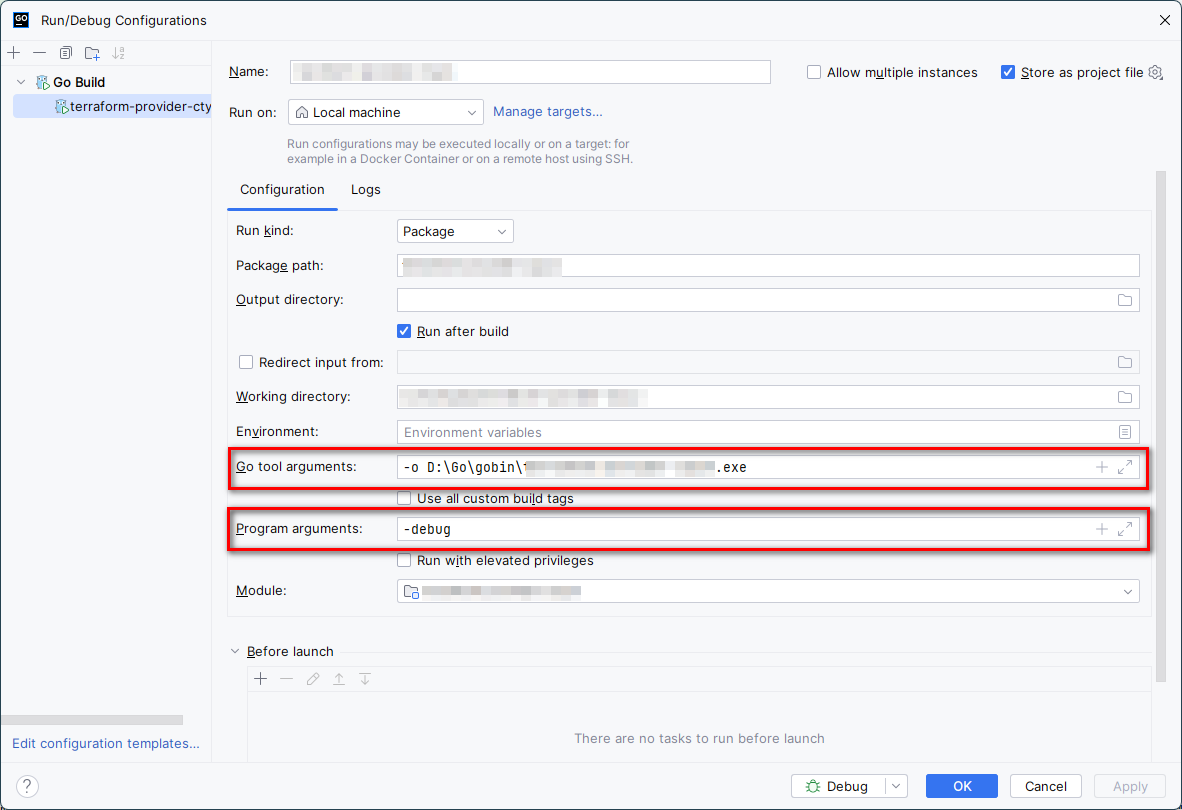Image resolution: width=1182 pixels, height=810 pixels.
Task: Enable Redirect input from checkbox
Action: click(246, 362)
